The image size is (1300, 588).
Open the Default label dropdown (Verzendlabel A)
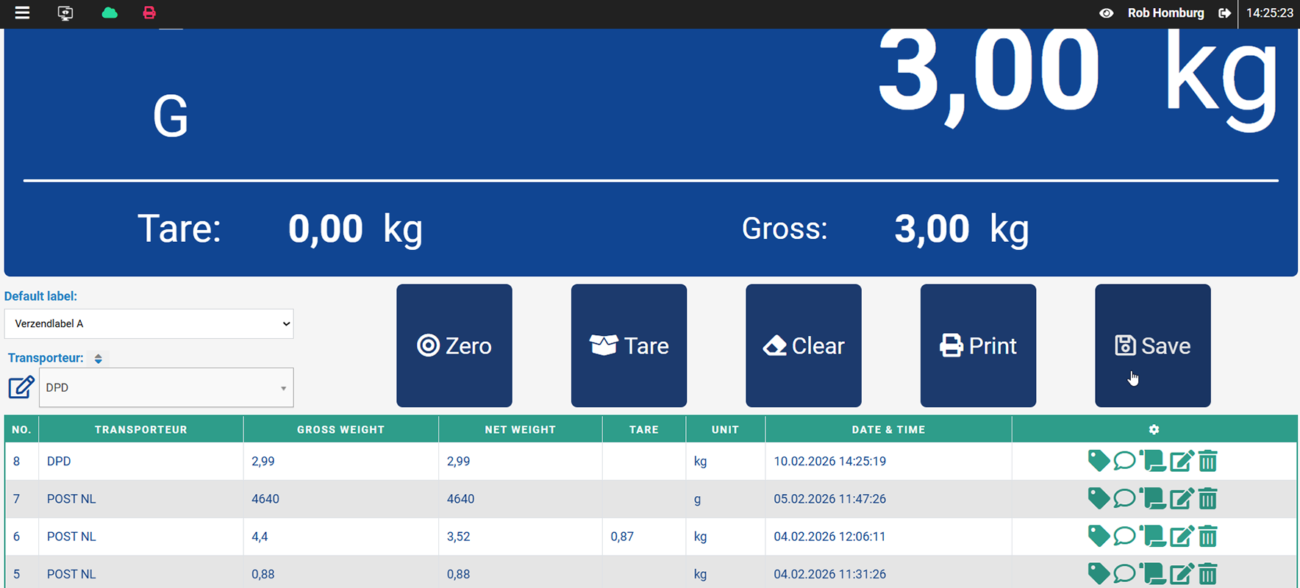[x=149, y=324]
